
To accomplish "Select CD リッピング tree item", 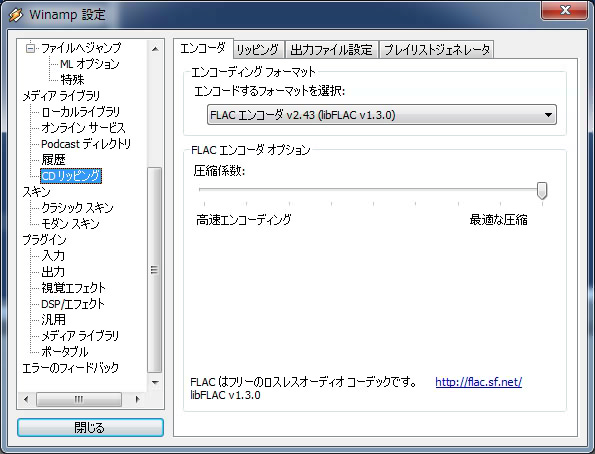I will (x=71, y=176).
